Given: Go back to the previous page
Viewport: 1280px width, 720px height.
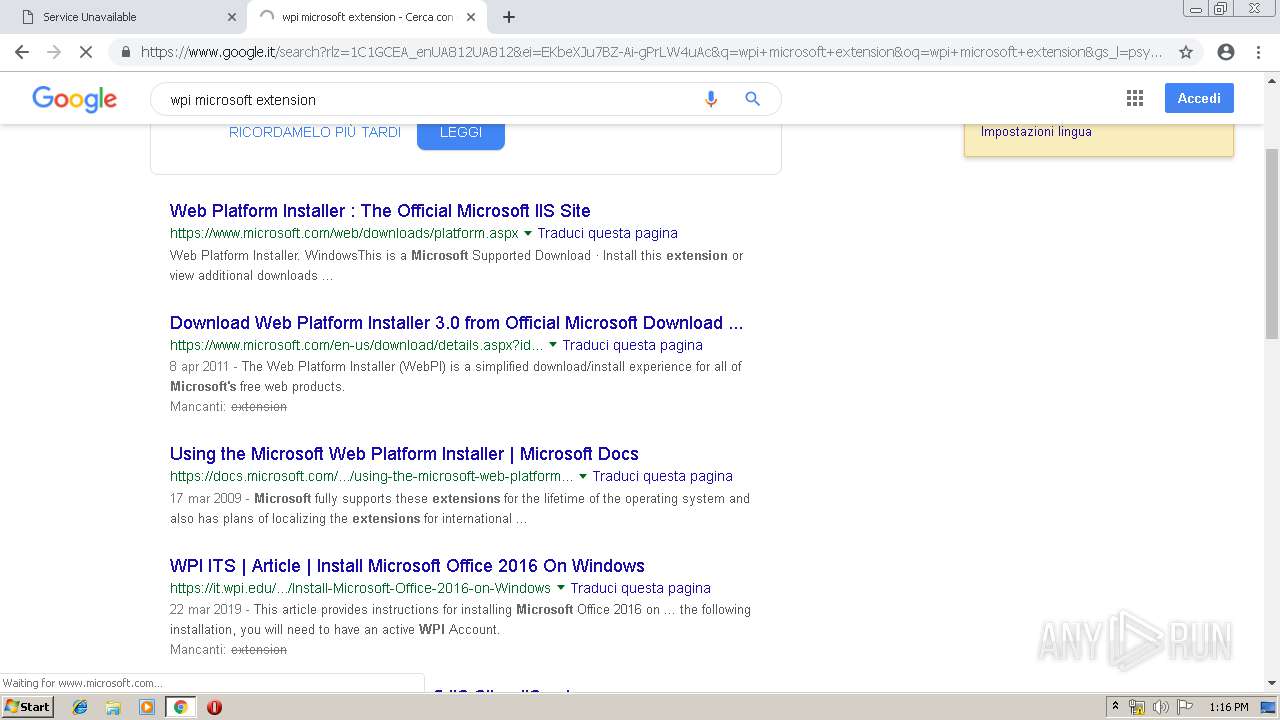Looking at the screenshot, I should click(22, 52).
